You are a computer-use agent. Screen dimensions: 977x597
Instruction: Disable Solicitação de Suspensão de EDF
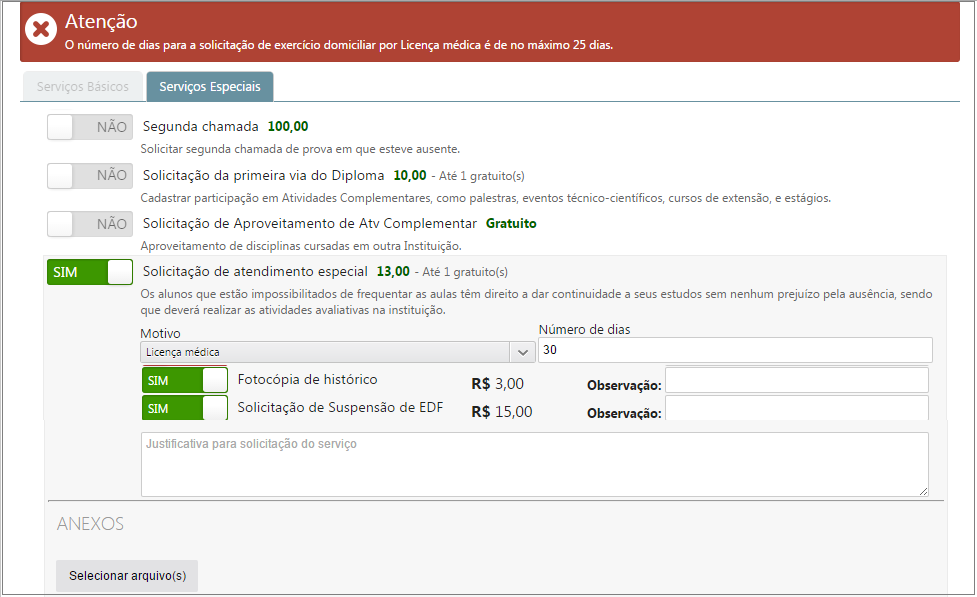[x=184, y=408]
